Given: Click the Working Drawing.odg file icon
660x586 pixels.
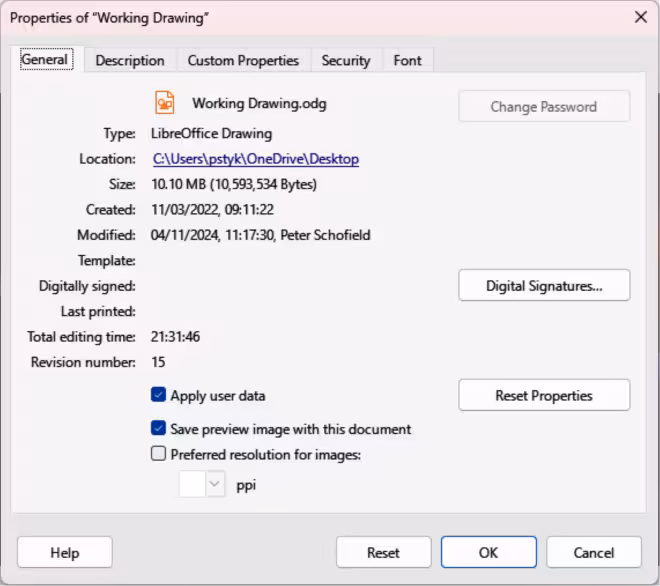Looking at the screenshot, I should pos(165,103).
